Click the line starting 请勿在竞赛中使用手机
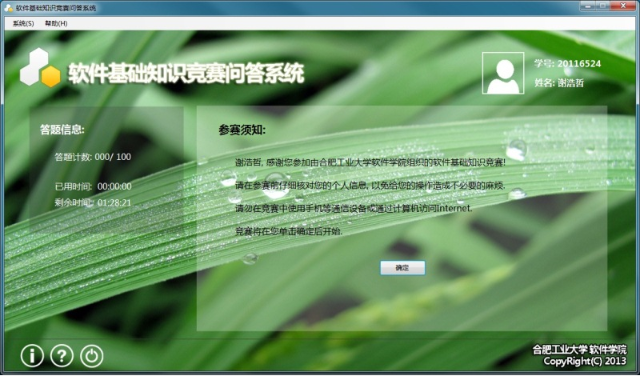 pos(354,208)
